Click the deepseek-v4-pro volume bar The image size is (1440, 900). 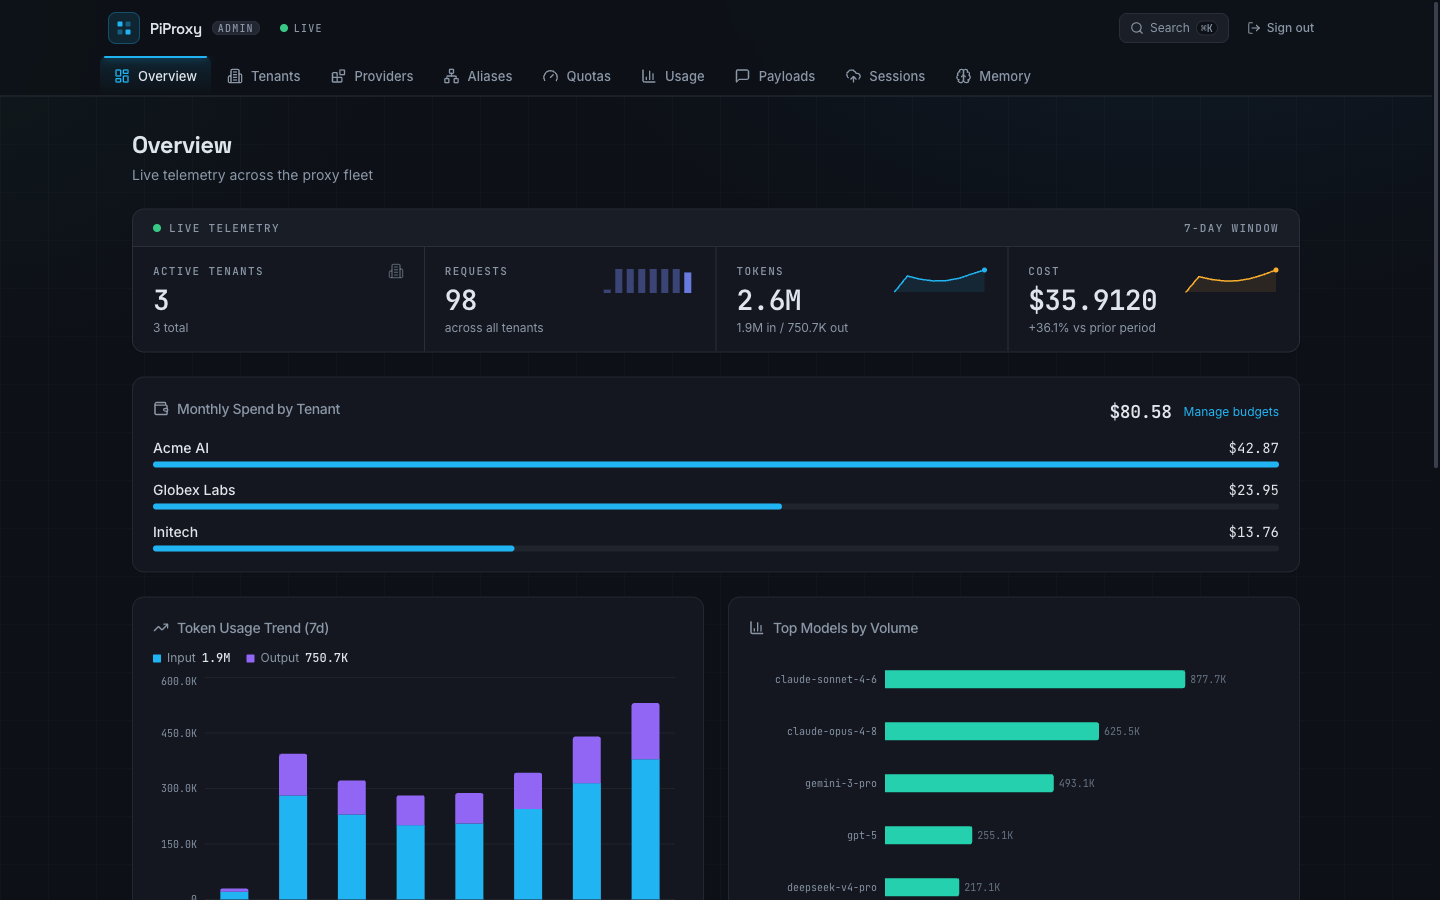(922, 887)
